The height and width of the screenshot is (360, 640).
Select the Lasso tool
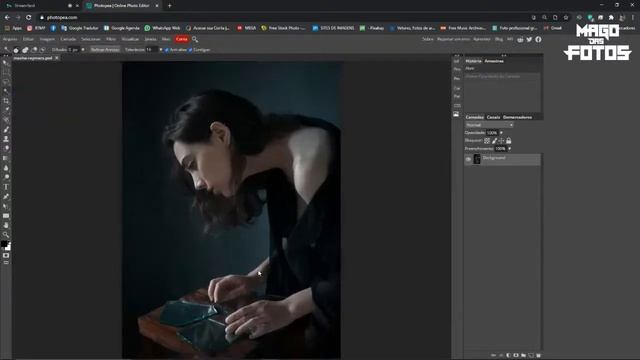tap(6, 82)
